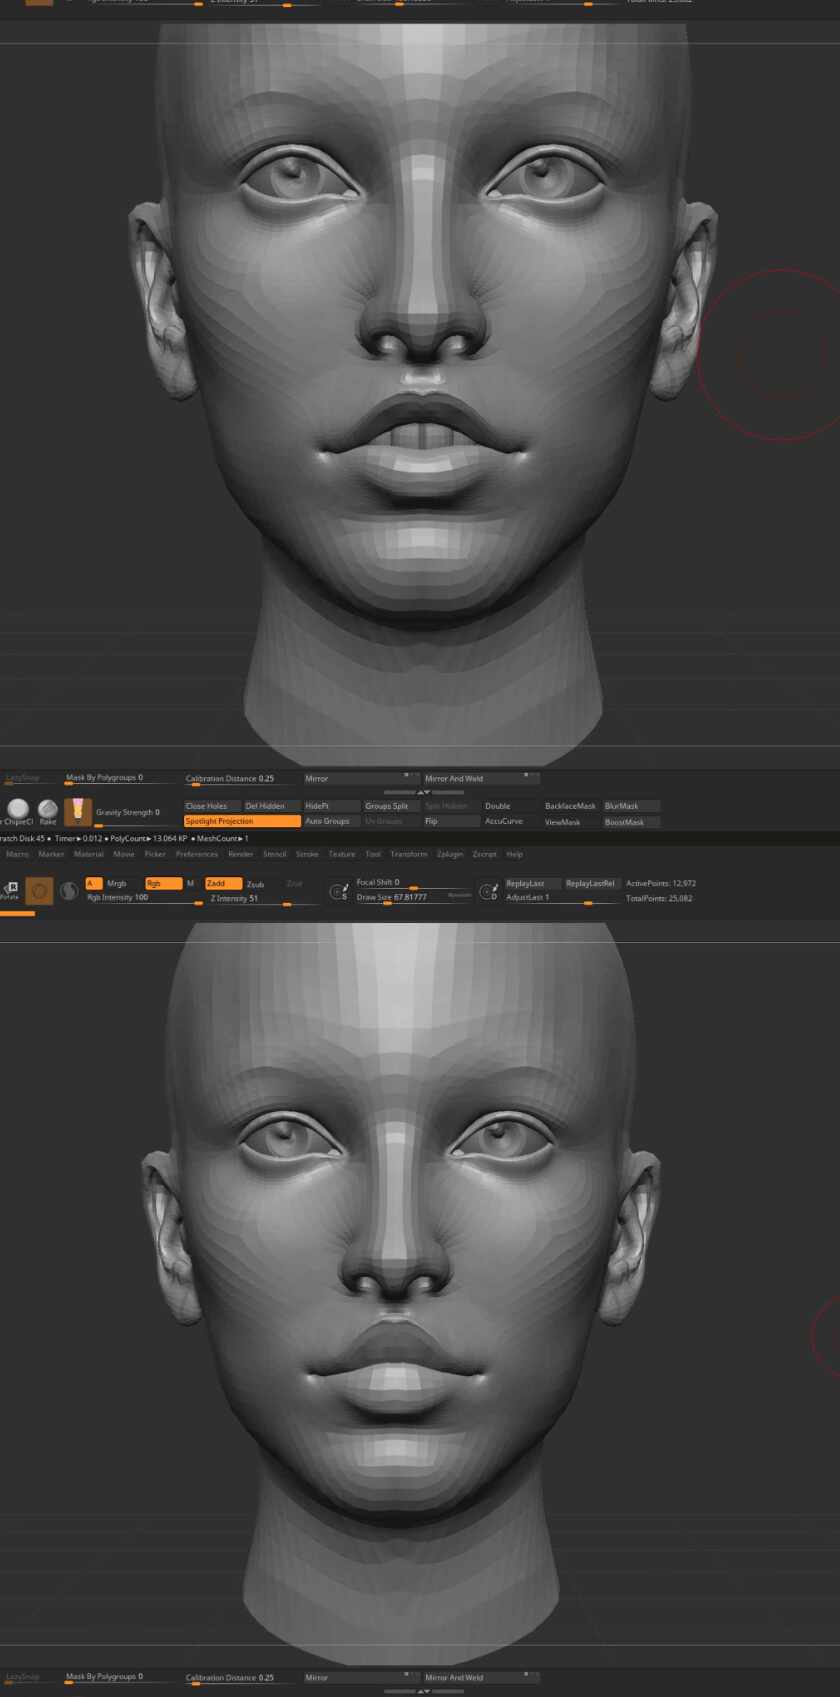Click the Del Hidden button
This screenshot has width=840, height=1697.
pyautogui.click(x=271, y=806)
